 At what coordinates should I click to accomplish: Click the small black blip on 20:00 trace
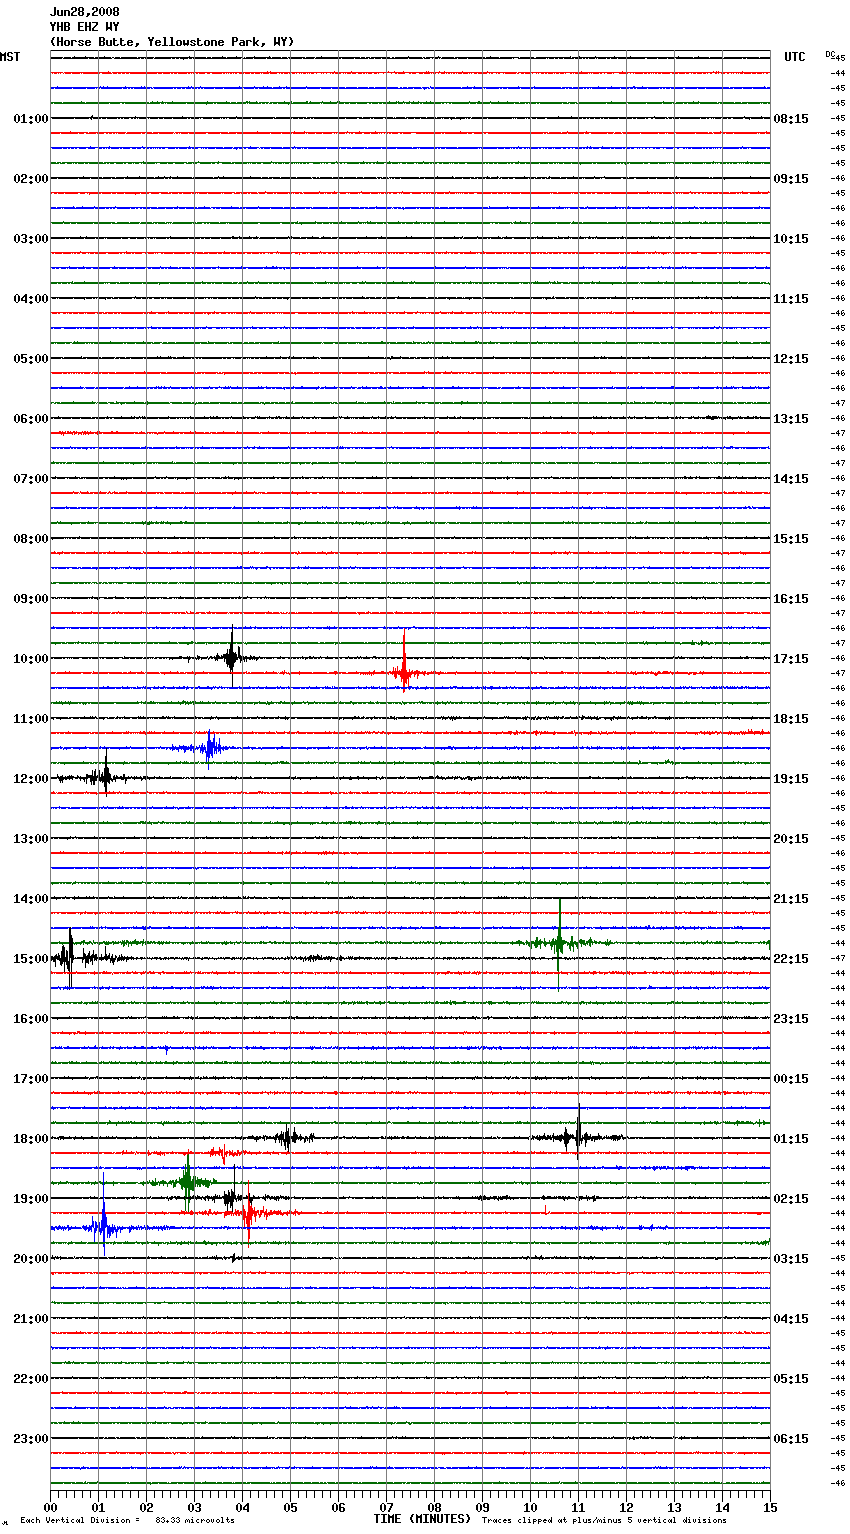click(234, 1257)
